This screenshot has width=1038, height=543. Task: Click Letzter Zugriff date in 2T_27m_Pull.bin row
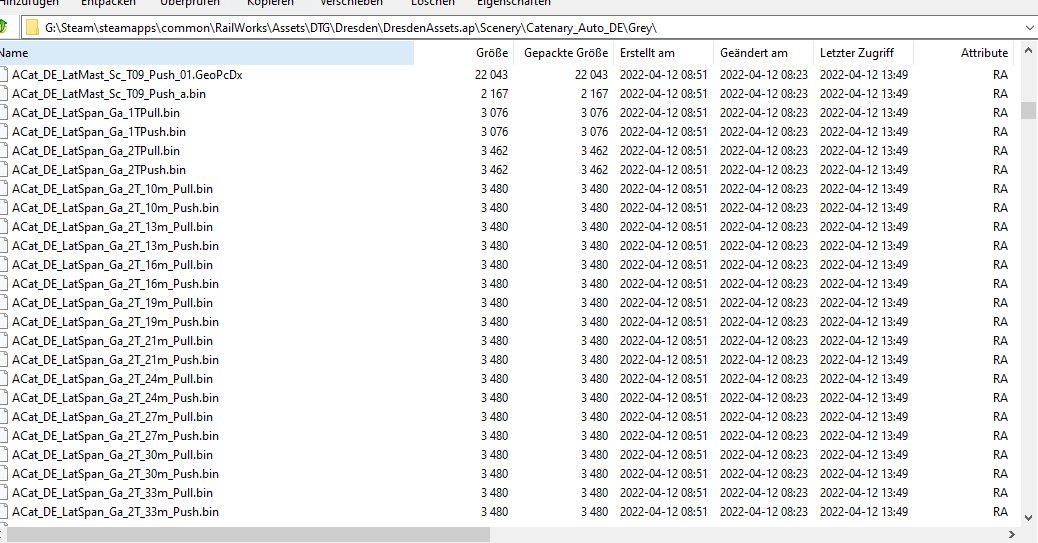coord(864,417)
